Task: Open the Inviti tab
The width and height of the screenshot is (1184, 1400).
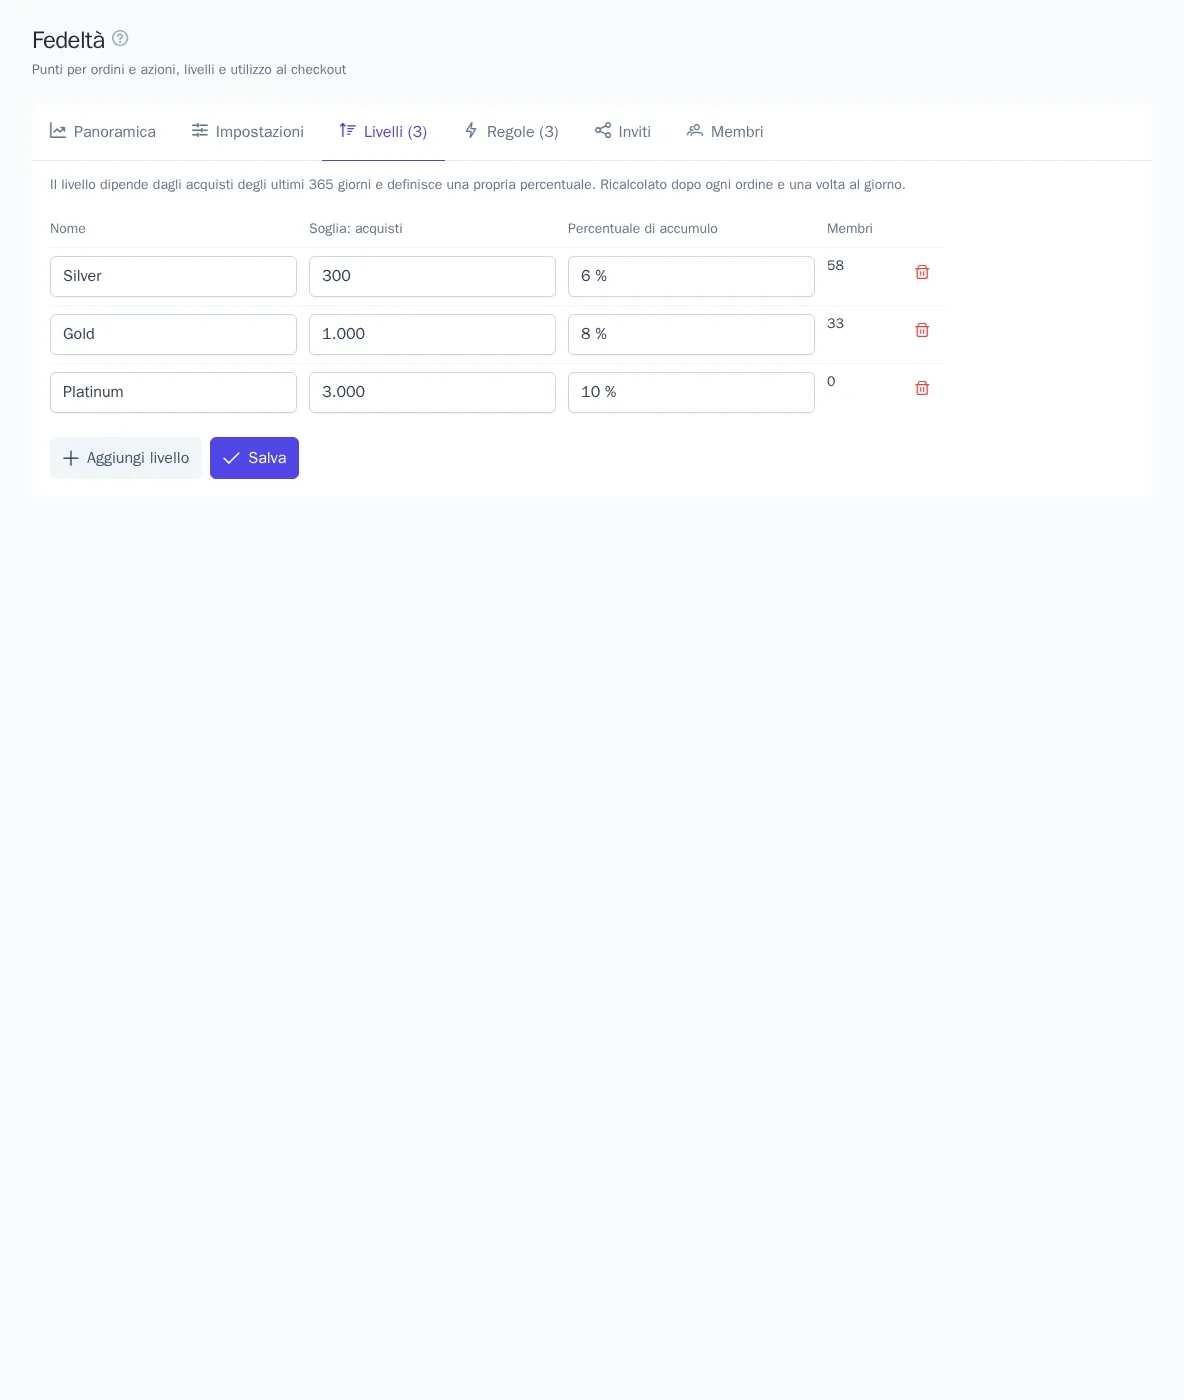Action: pyautogui.click(x=623, y=132)
